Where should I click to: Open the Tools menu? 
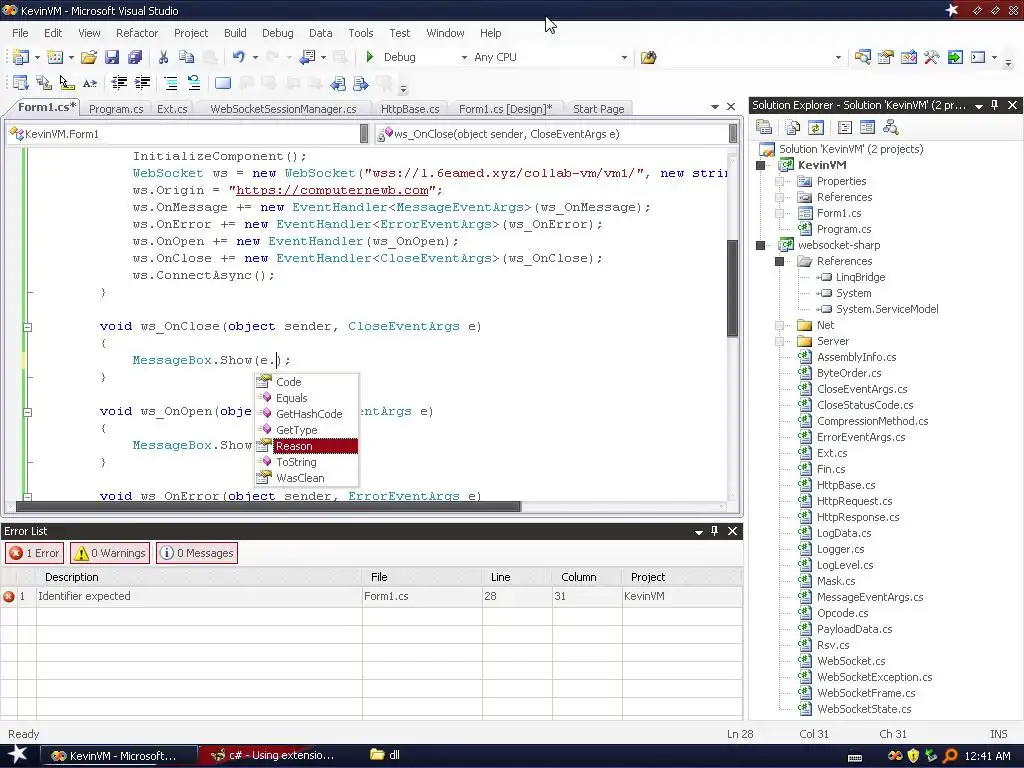click(360, 33)
